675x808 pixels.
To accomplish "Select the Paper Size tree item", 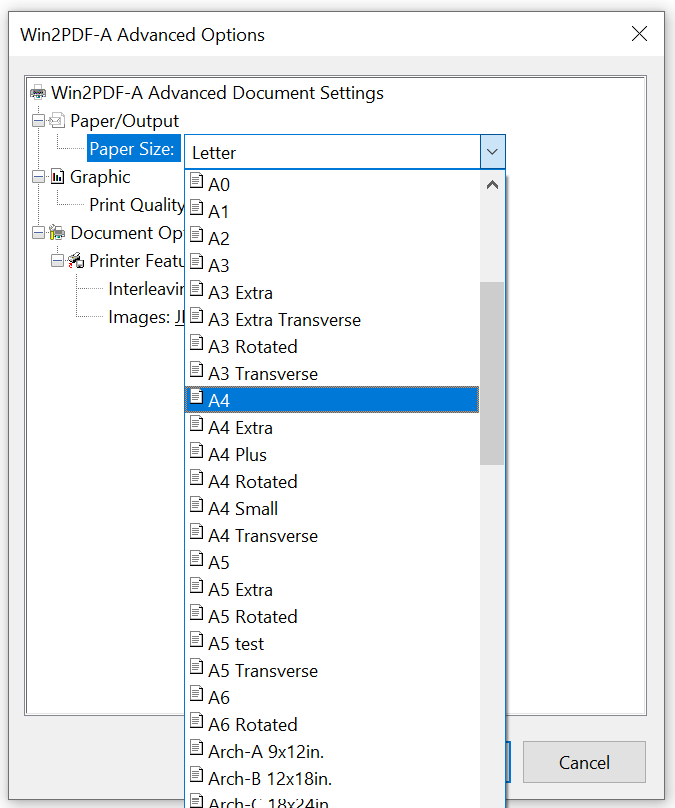I will (132, 148).
